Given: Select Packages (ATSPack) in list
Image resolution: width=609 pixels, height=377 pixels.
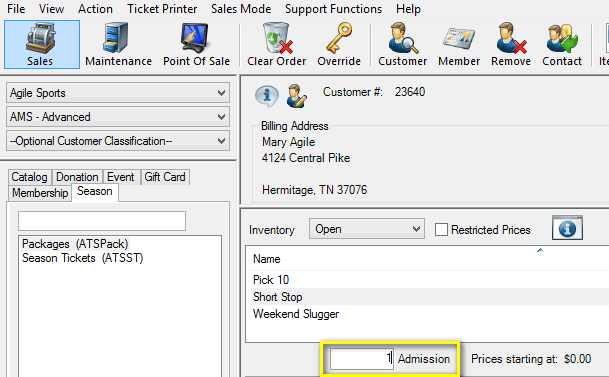Looking at the screenshot, I should [x=75, y=244].
